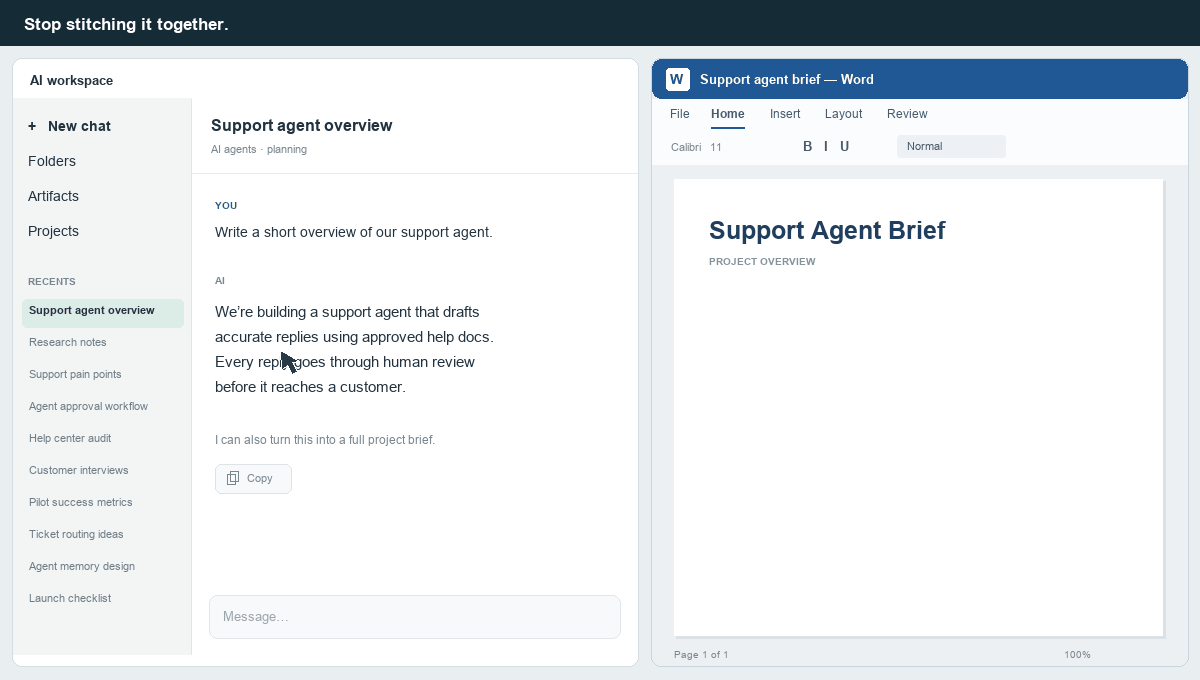Toggle Underline formatting in Word

[844, 146]
